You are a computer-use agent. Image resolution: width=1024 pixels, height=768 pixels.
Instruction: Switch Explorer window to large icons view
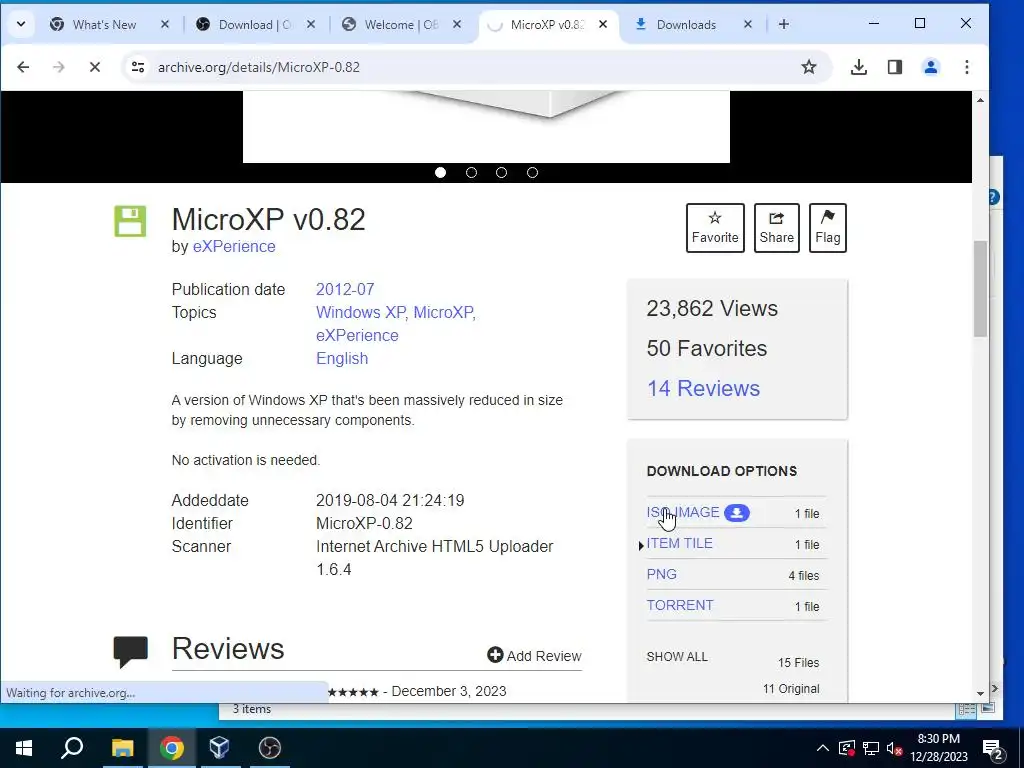click(988, 708)
